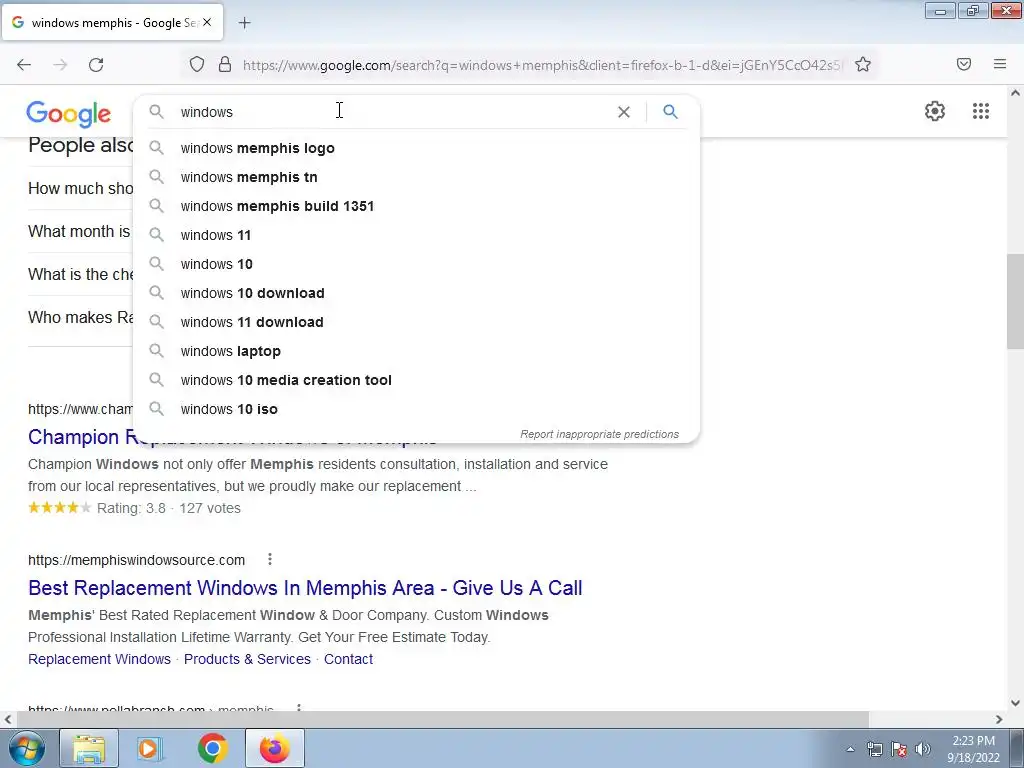
Task: Open Best Replacement Windows In Memphis Area link
Action: tap(305, 588)
